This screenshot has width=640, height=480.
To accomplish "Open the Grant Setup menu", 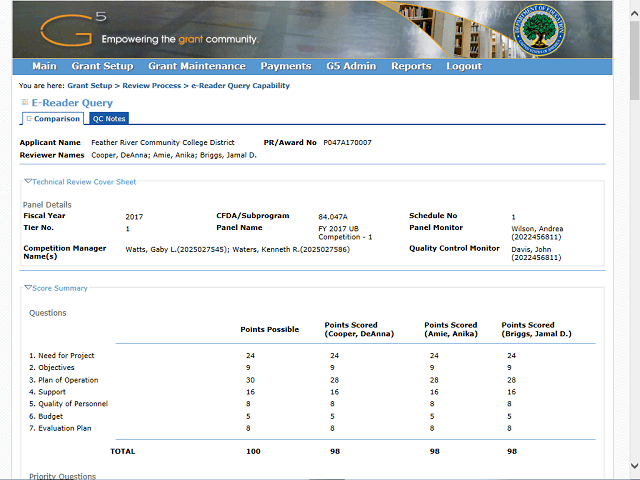I will pos(102,66).
